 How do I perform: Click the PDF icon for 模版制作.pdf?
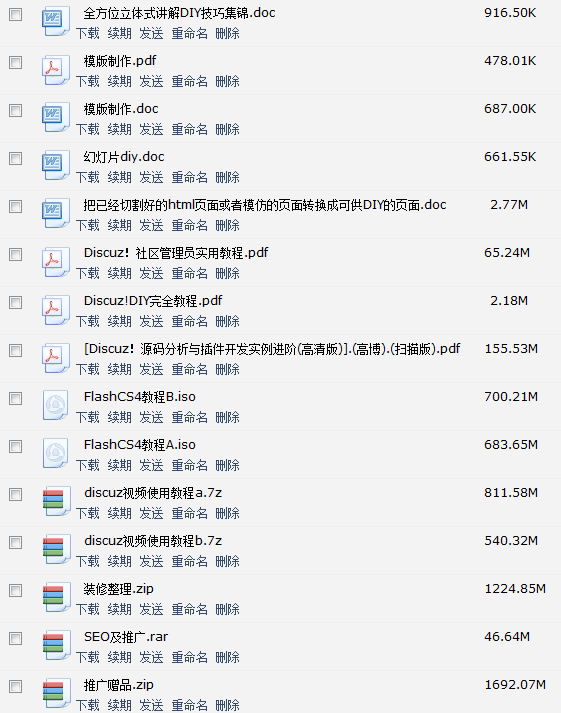56,70
